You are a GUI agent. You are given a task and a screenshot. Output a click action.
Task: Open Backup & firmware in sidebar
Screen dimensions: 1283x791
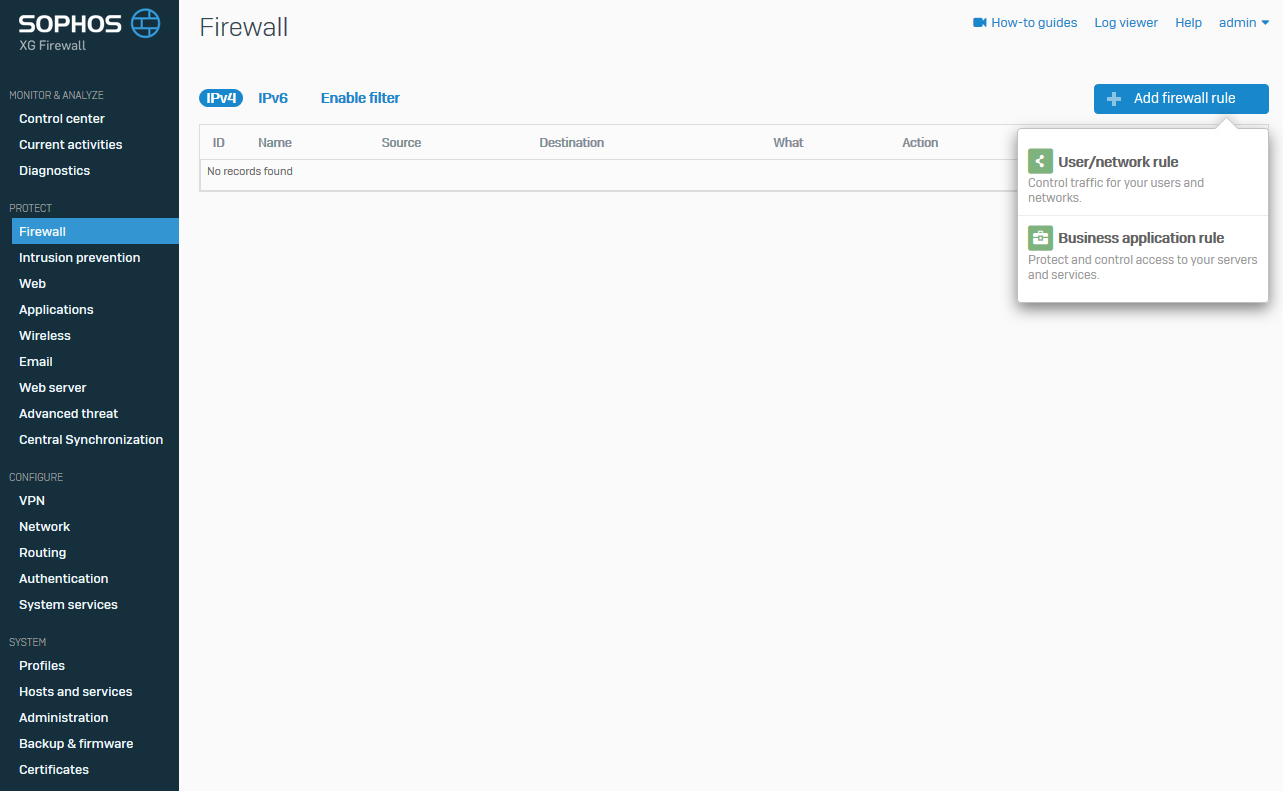(x=76, y=744)
